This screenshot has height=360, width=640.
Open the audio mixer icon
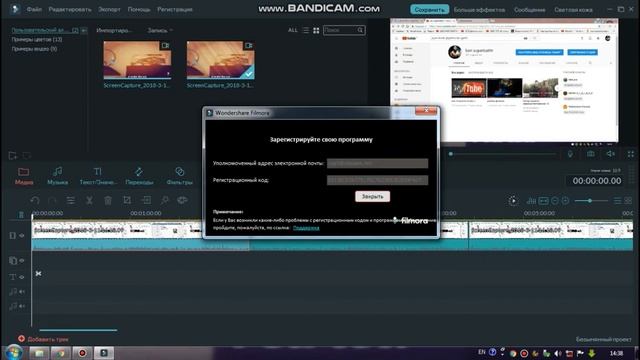(x=531, y=200)
